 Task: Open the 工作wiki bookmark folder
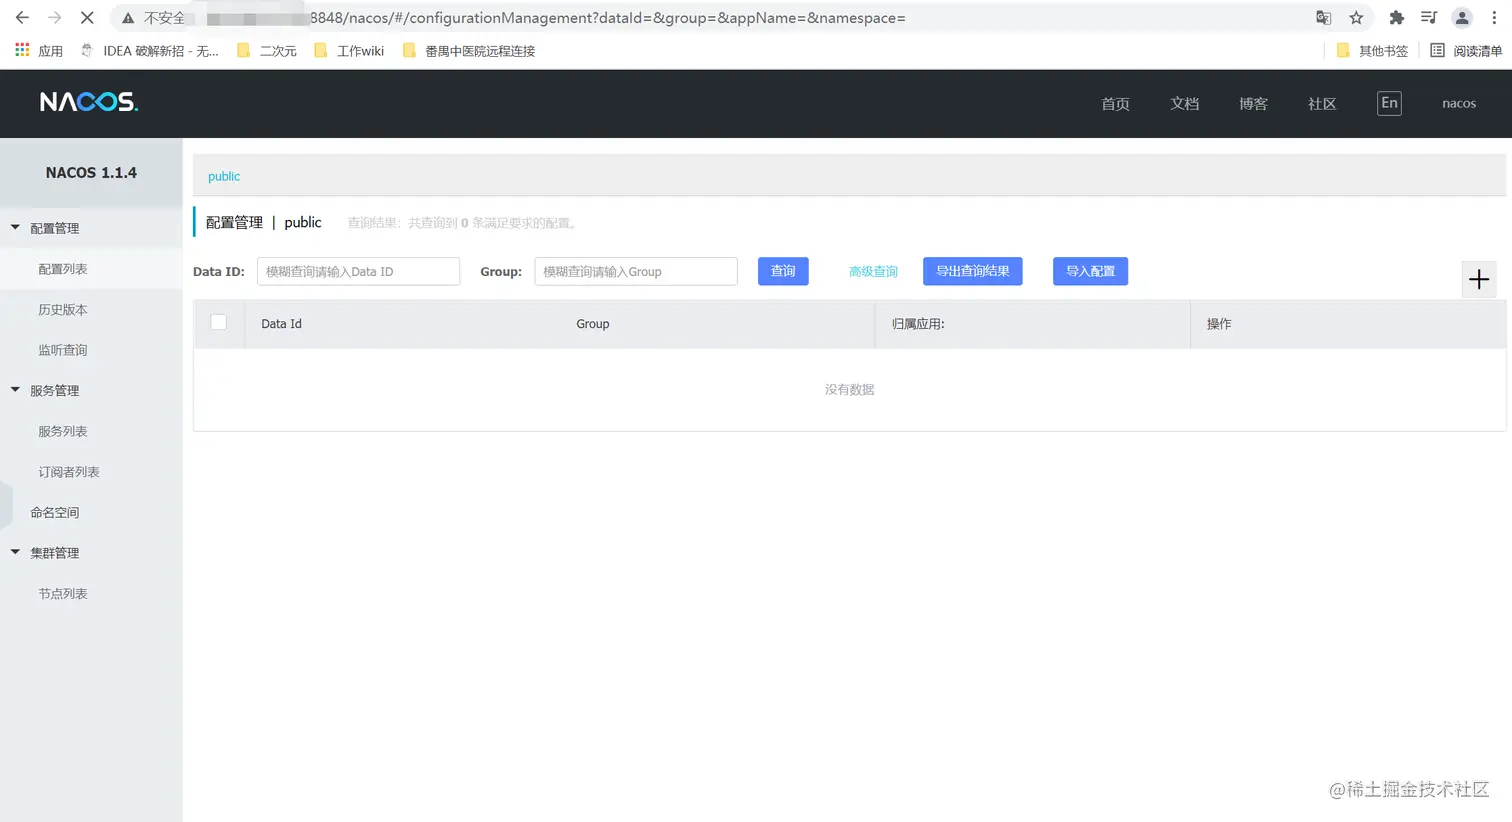tap(348, 50)
